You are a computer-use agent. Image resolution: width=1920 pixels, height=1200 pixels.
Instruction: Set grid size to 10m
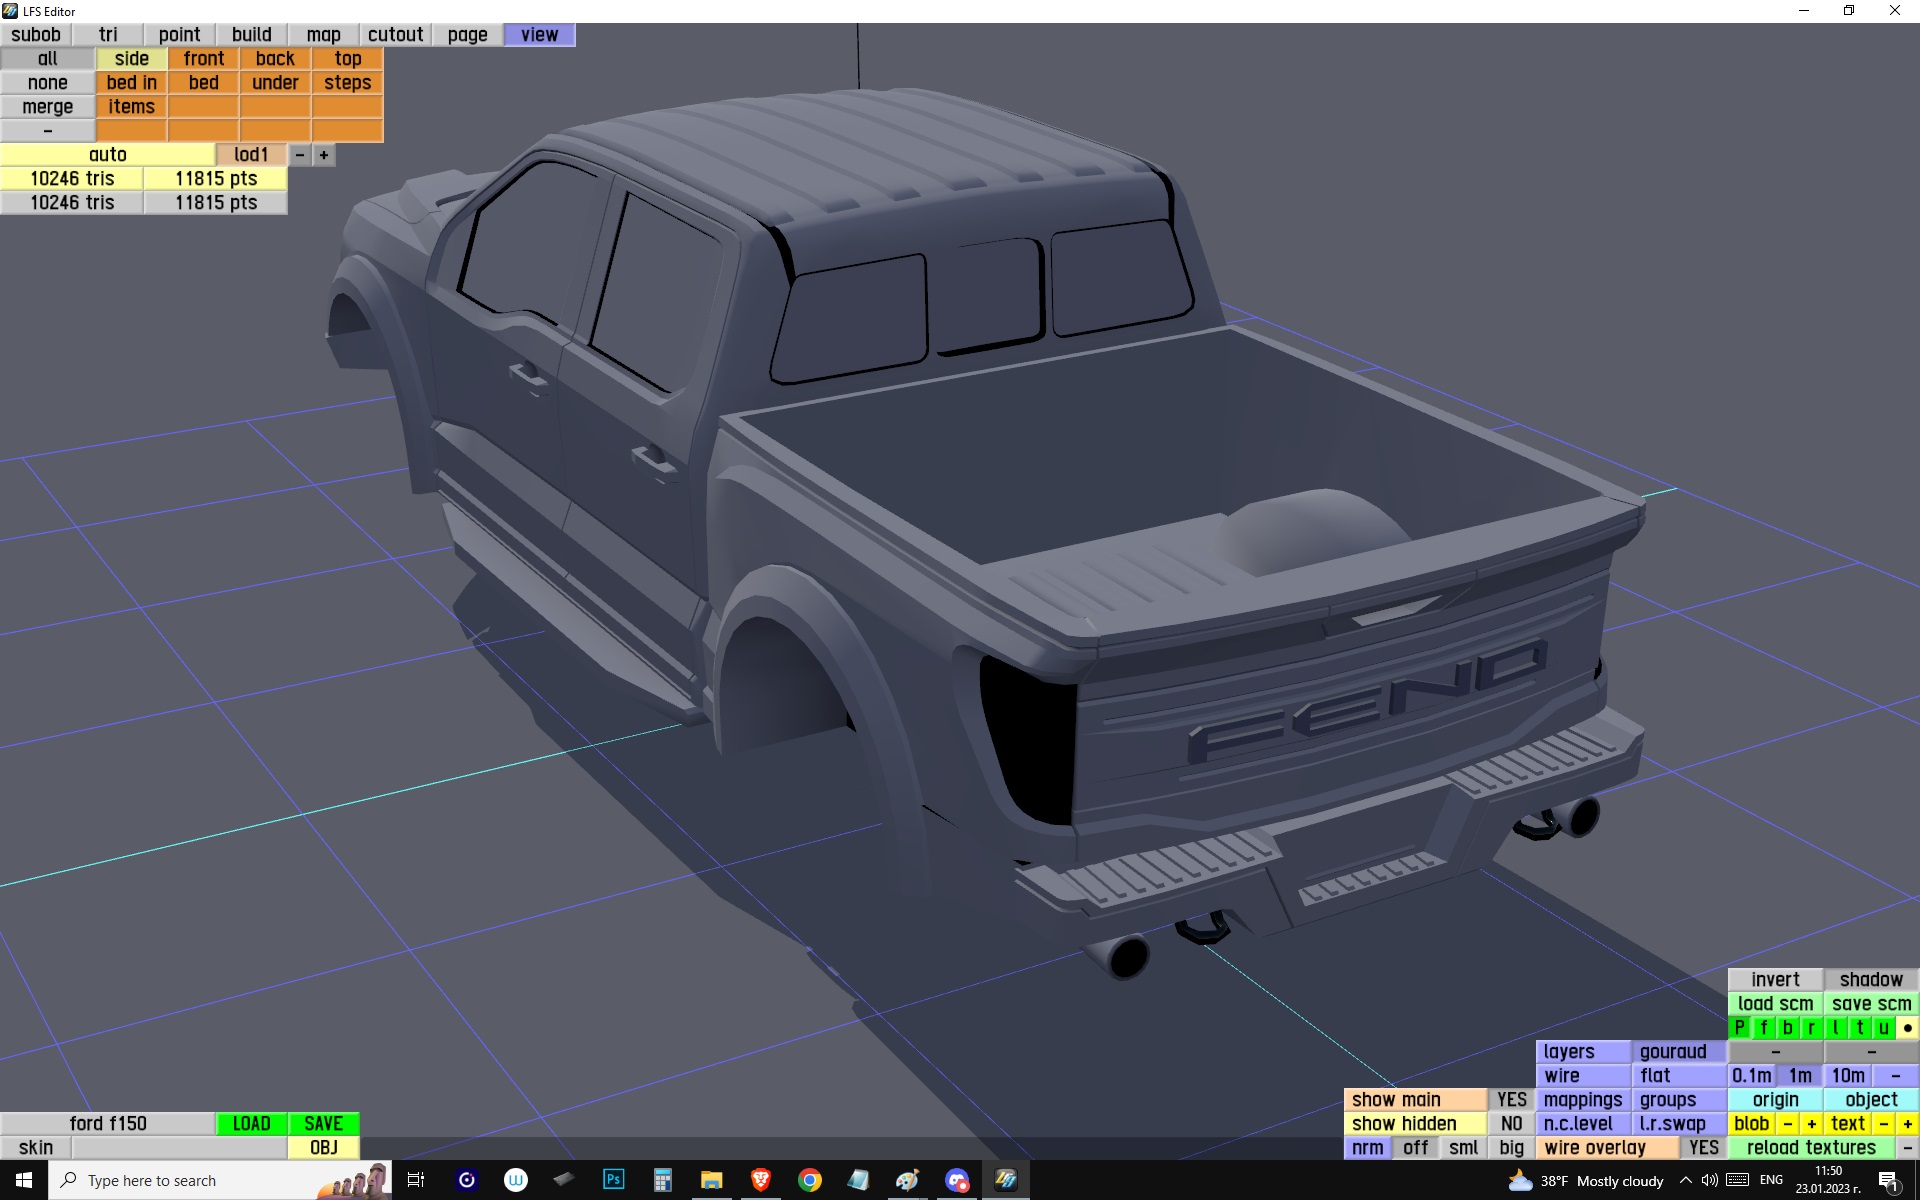point(1847,1076)
